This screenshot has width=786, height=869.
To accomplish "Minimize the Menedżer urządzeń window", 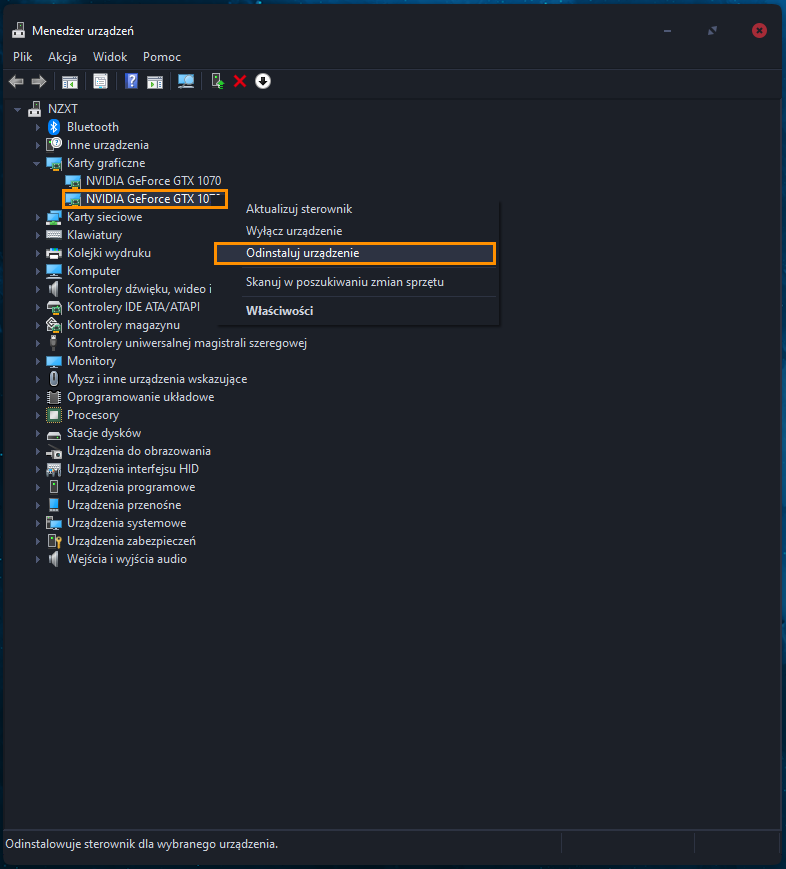I will (667, 31).
